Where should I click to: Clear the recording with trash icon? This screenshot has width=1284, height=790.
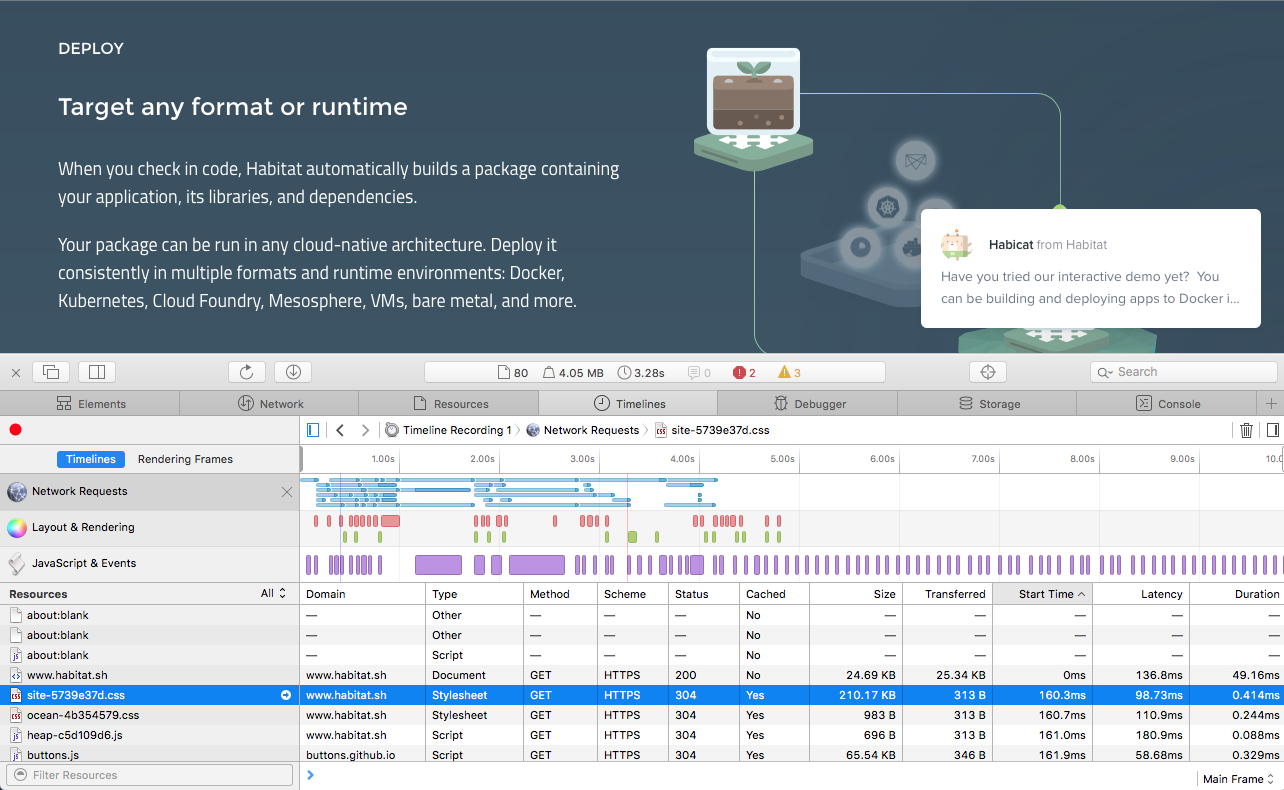click(x=1246, y=430)
